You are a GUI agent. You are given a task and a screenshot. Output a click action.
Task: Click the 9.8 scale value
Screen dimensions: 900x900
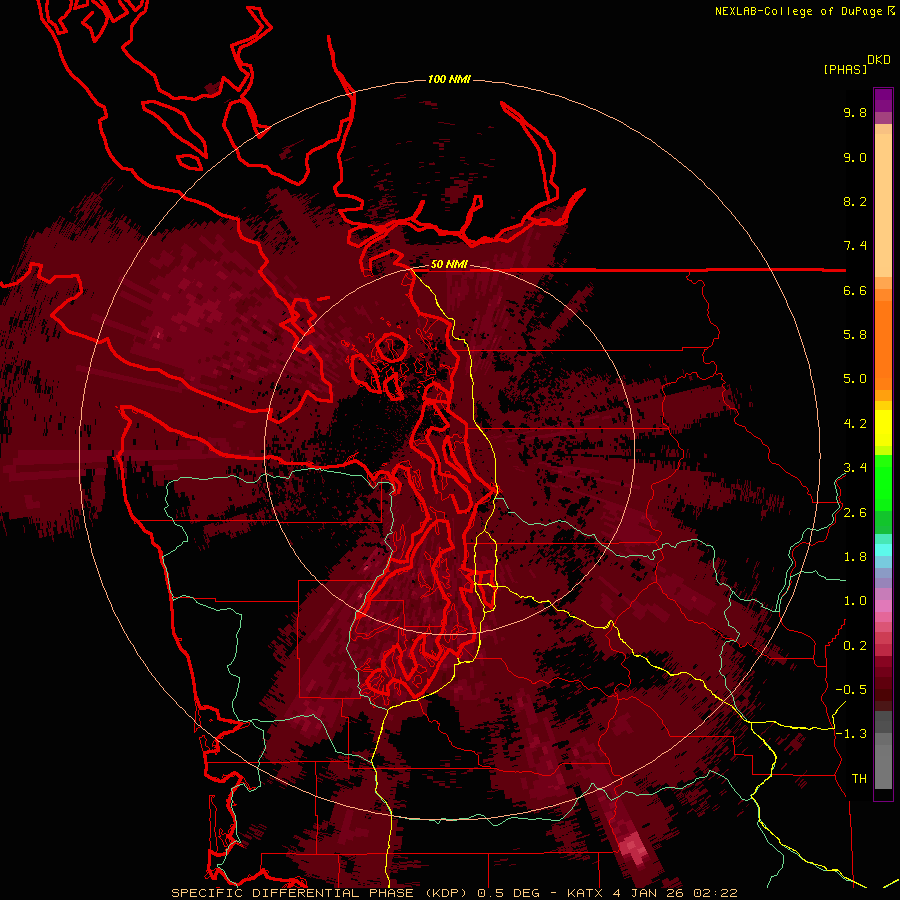pos(855,112)
